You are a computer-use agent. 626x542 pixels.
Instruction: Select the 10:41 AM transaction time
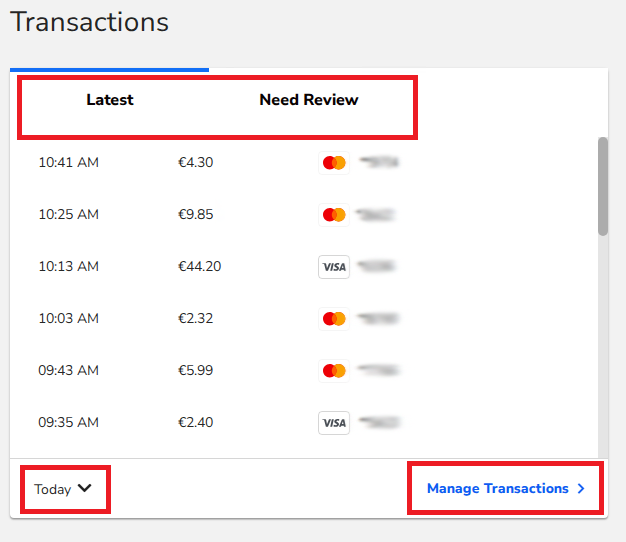tap(69, 162)
